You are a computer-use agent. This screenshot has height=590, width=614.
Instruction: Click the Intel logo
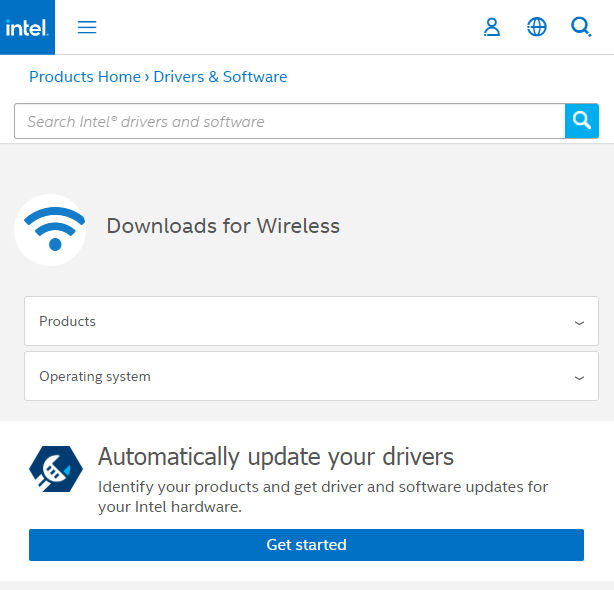tap(27, 27)
